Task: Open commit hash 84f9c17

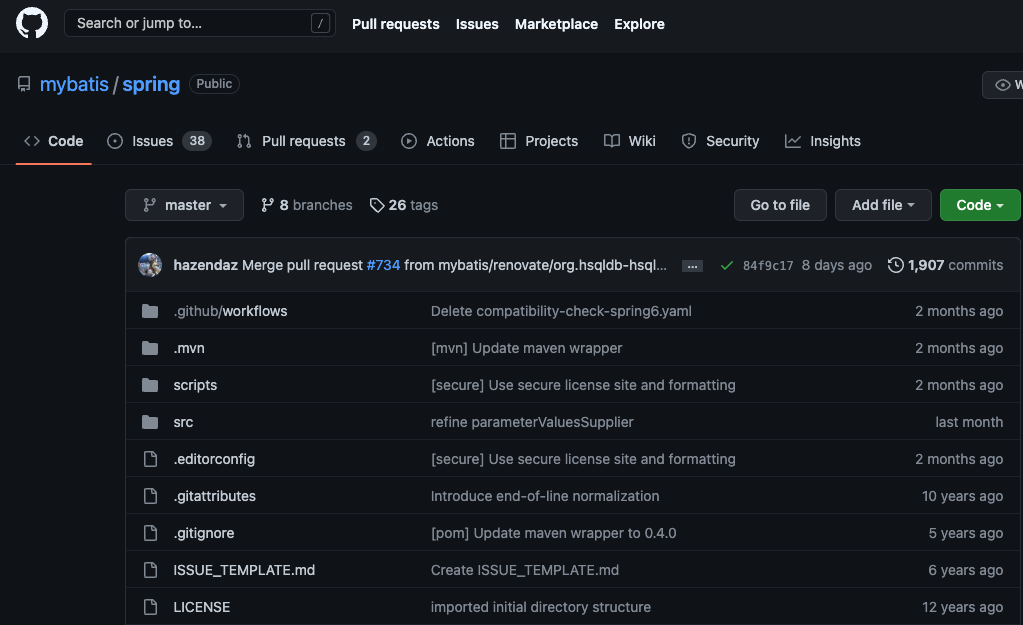Action: coord(768,266)
